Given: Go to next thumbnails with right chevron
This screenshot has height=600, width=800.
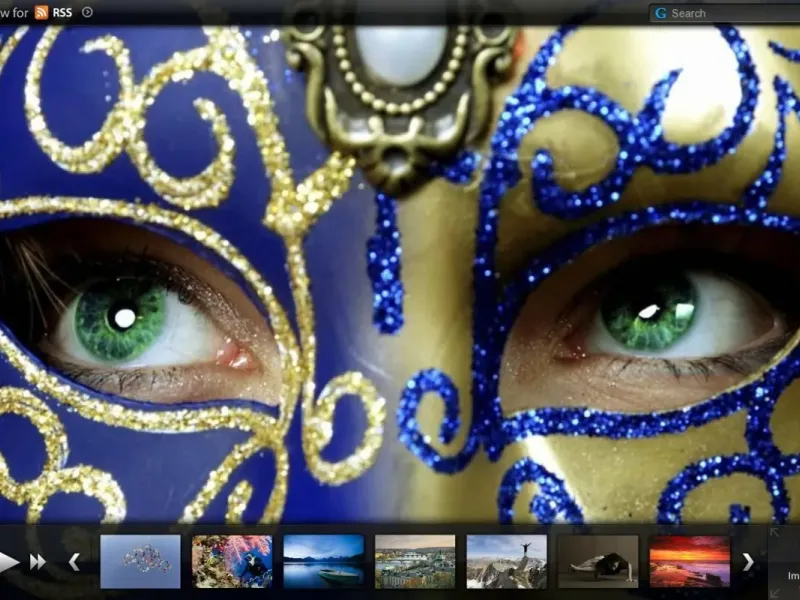Looking at the screenshot, I should (748, 562).
